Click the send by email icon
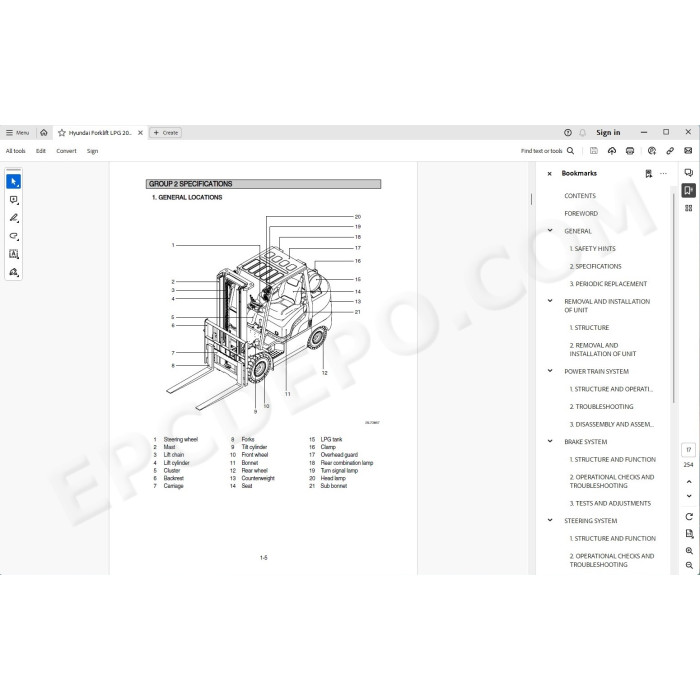This screenshot has width=700, height=700. click(x=688, y=151)
